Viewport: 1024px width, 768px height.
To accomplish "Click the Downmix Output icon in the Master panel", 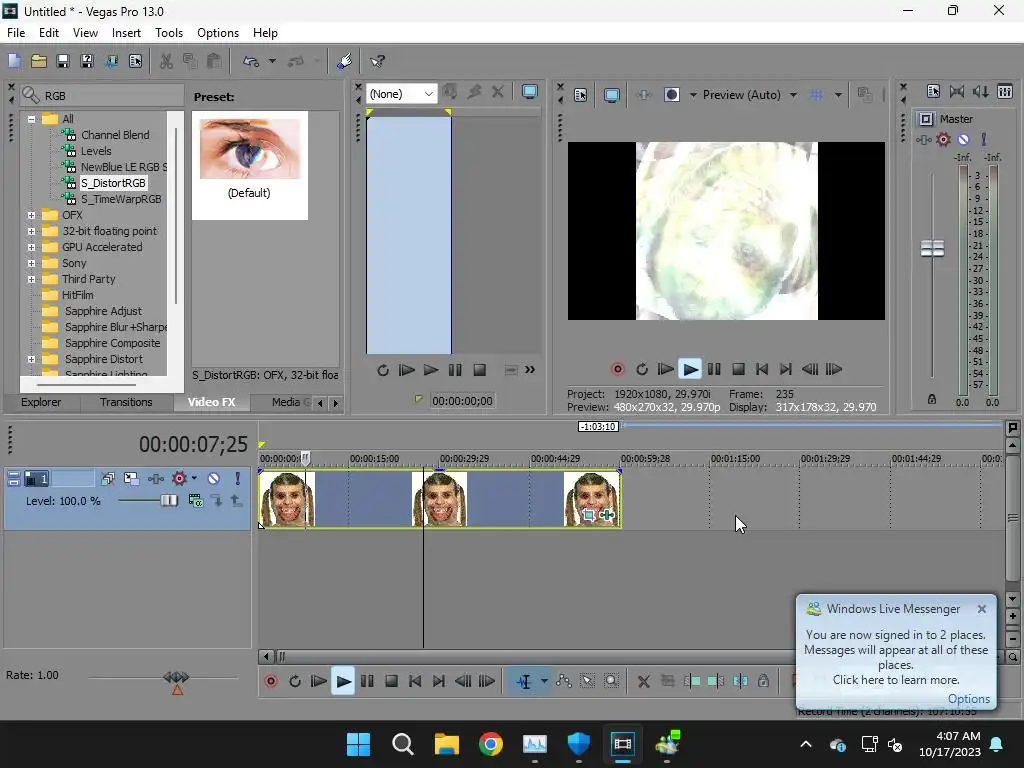I will coord(957,92).
